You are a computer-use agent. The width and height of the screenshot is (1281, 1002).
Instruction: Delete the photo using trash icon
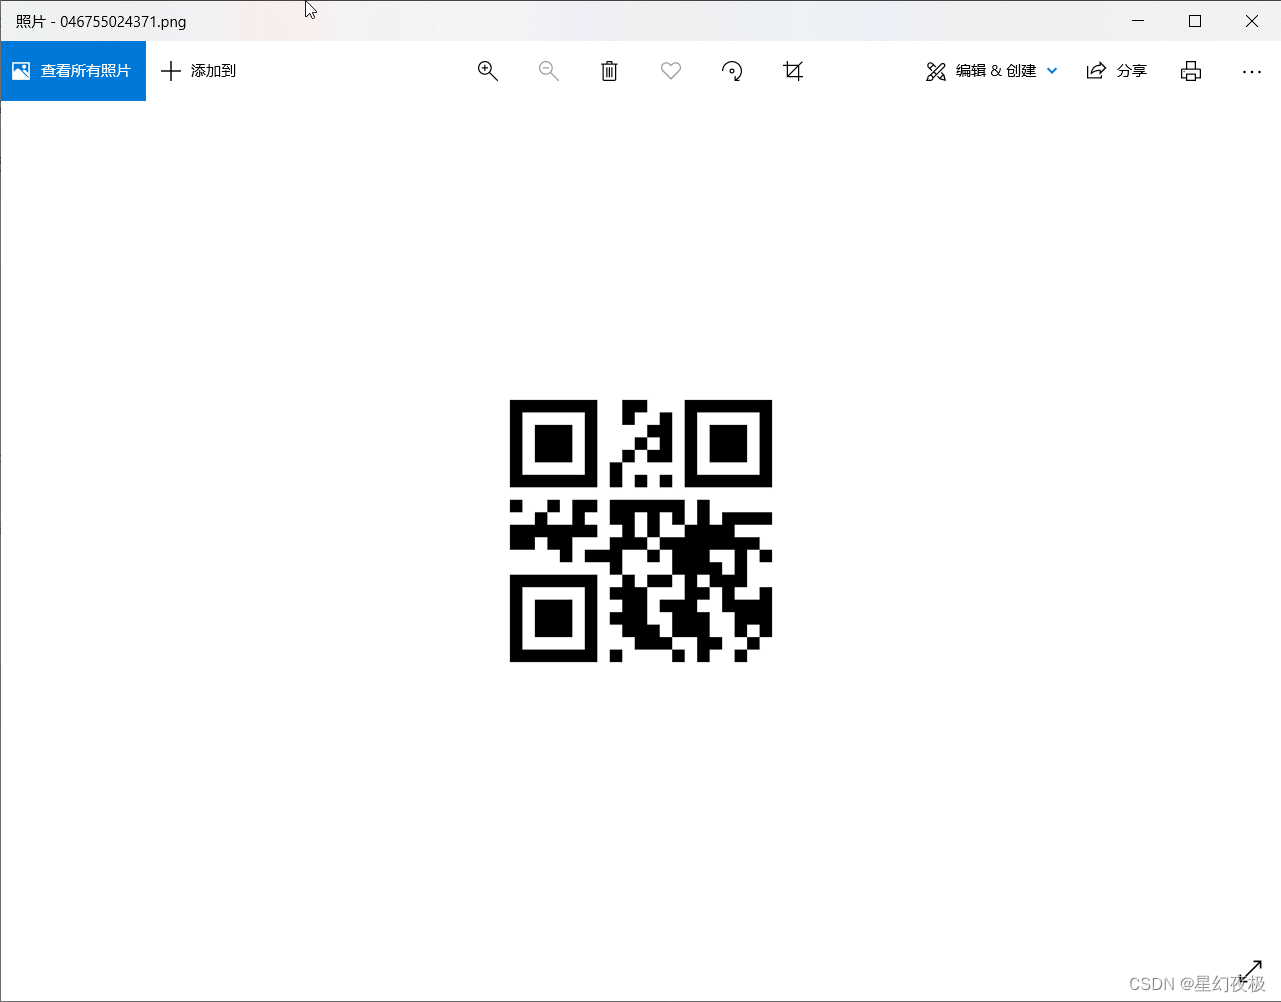point(609,70)
